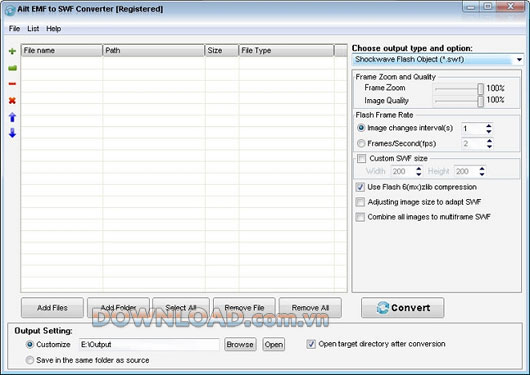
Task: Decrease the SWF Width value
Action: tap(418, 174)
